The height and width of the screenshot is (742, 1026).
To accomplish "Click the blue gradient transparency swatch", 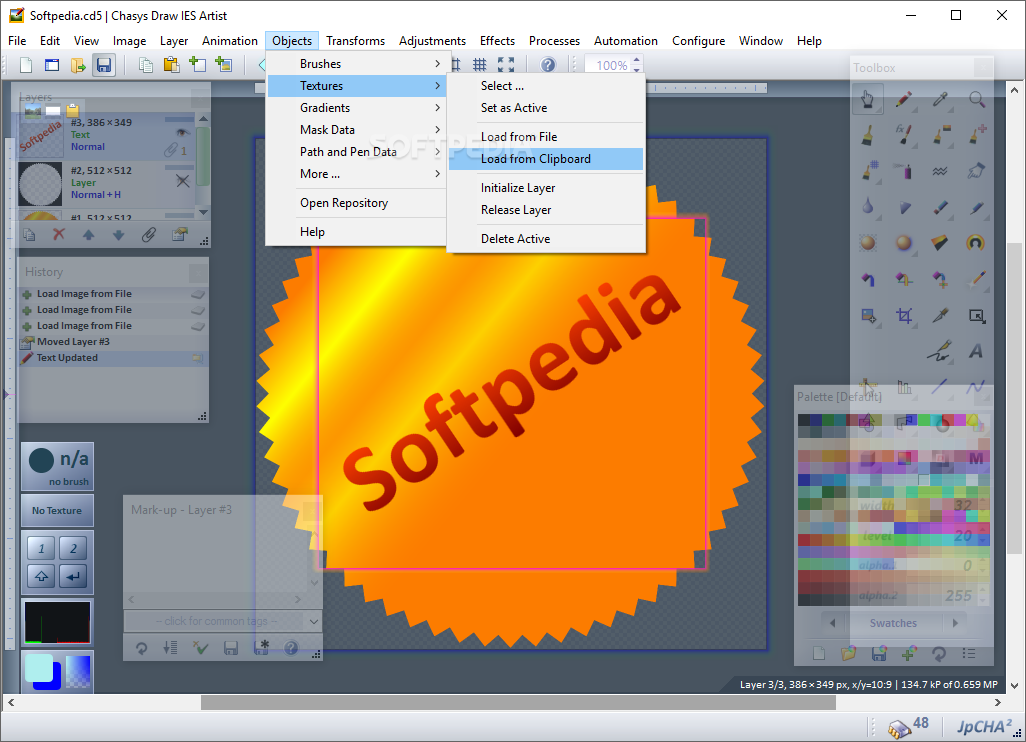I will click(x=78, y=671).
